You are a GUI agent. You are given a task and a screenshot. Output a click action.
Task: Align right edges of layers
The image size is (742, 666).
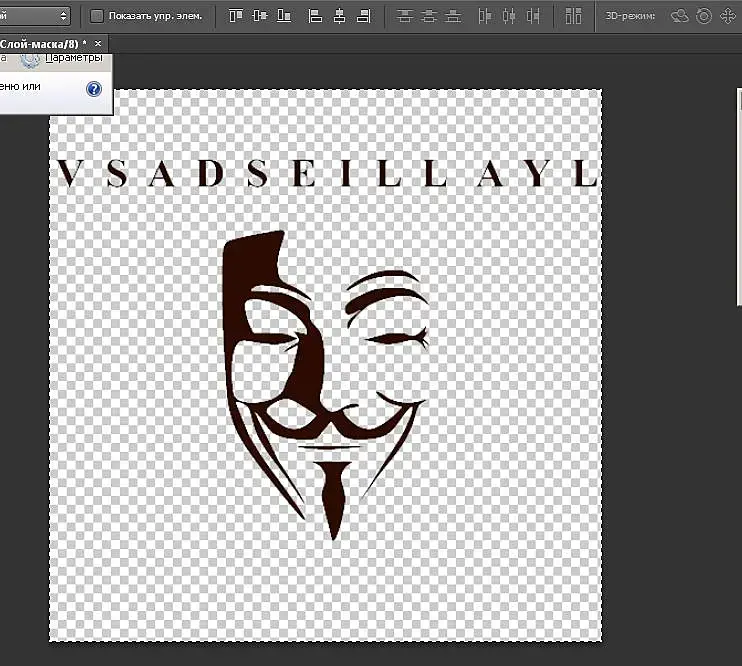click(363, 16)
